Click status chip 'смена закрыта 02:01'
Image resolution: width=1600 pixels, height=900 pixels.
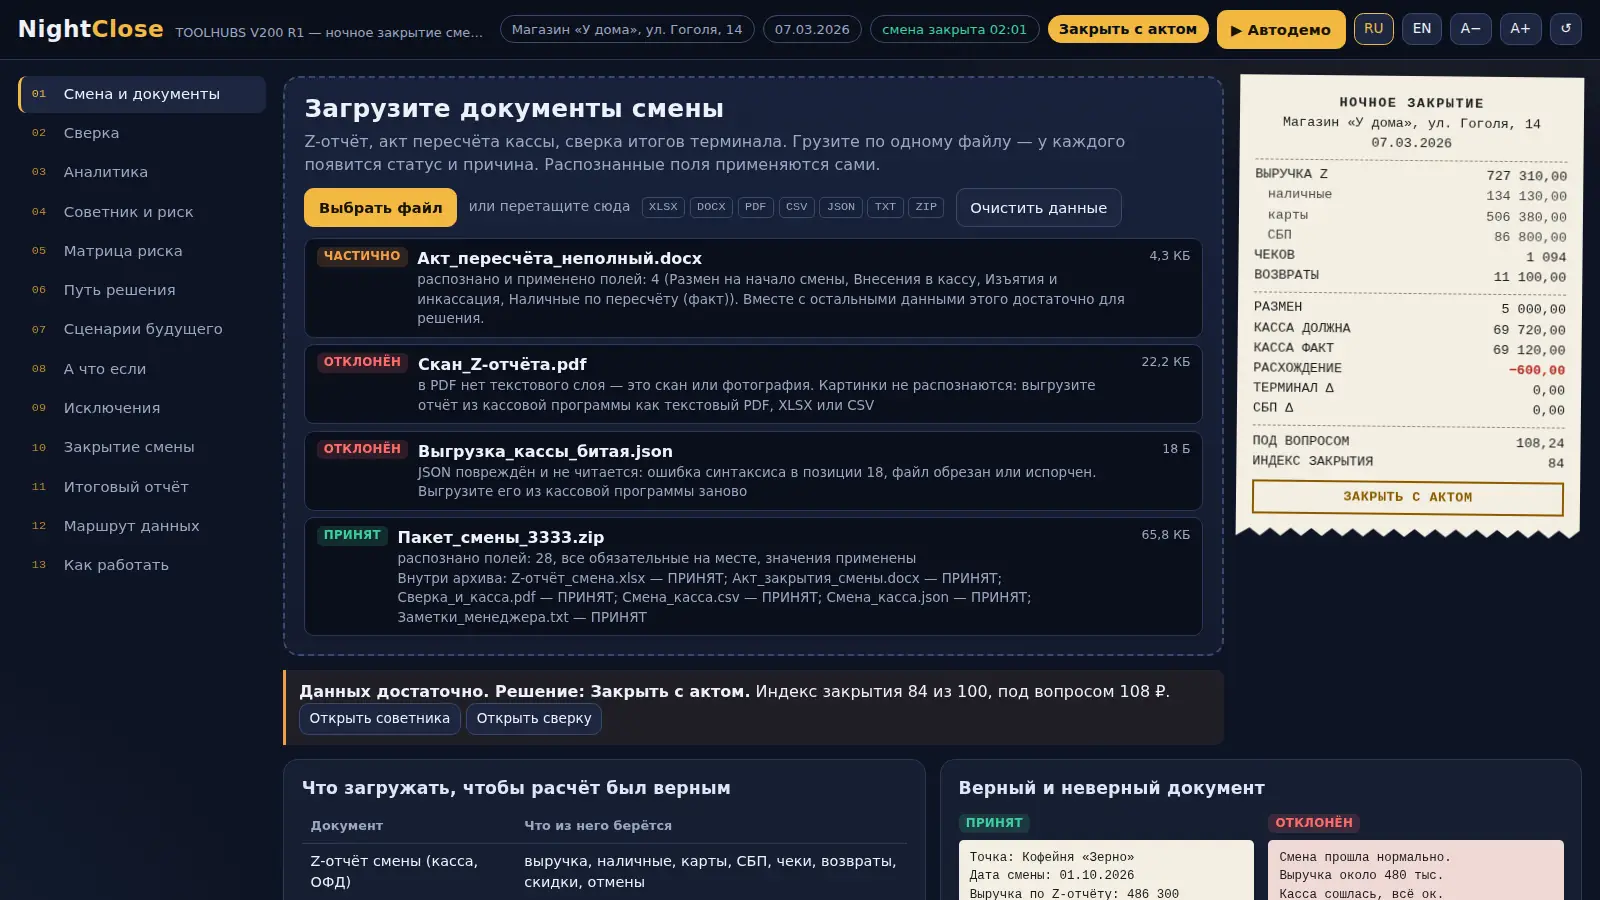954,29
